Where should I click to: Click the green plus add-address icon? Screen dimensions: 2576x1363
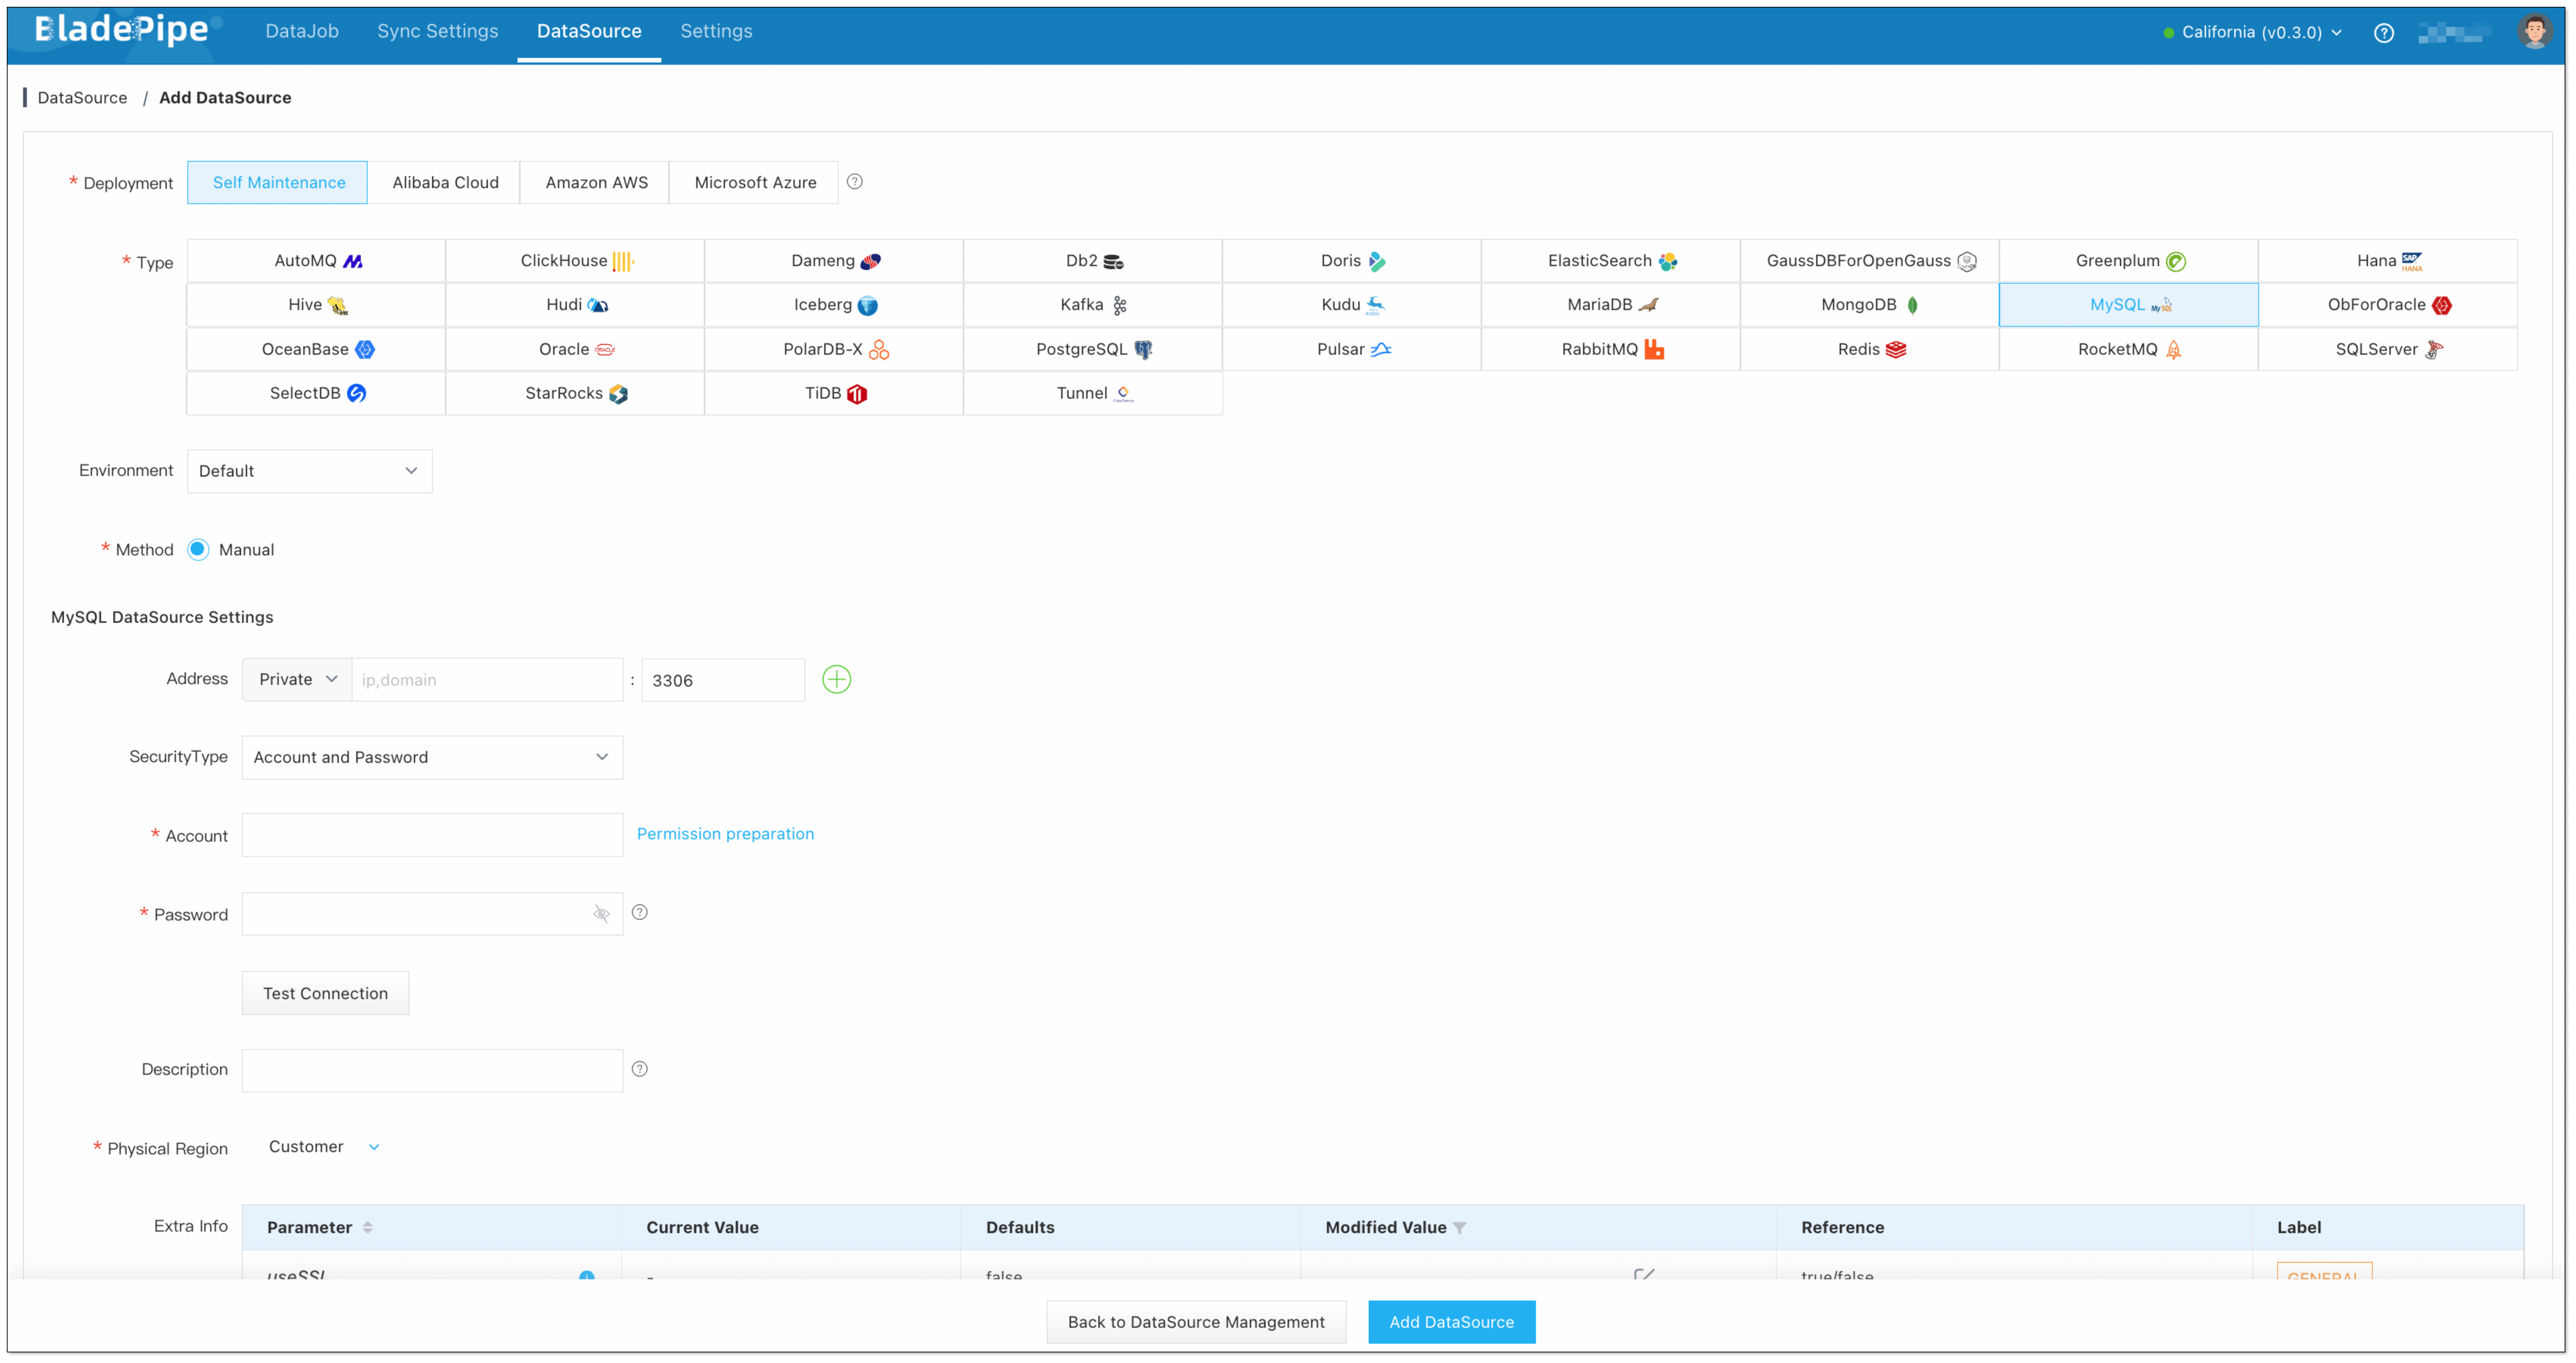pos(836,680)
